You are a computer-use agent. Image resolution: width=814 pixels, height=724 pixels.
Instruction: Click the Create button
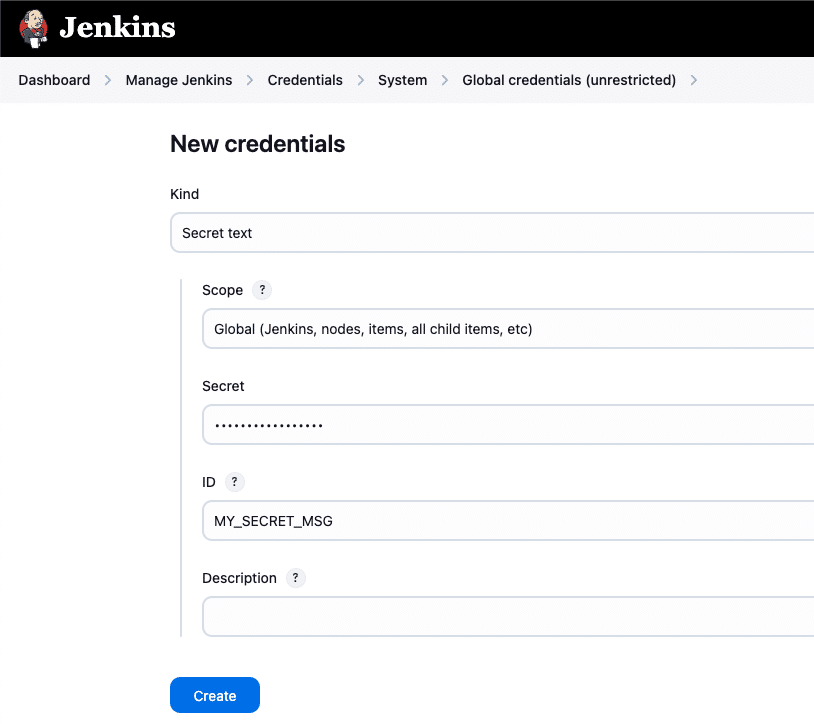(214, 694)
